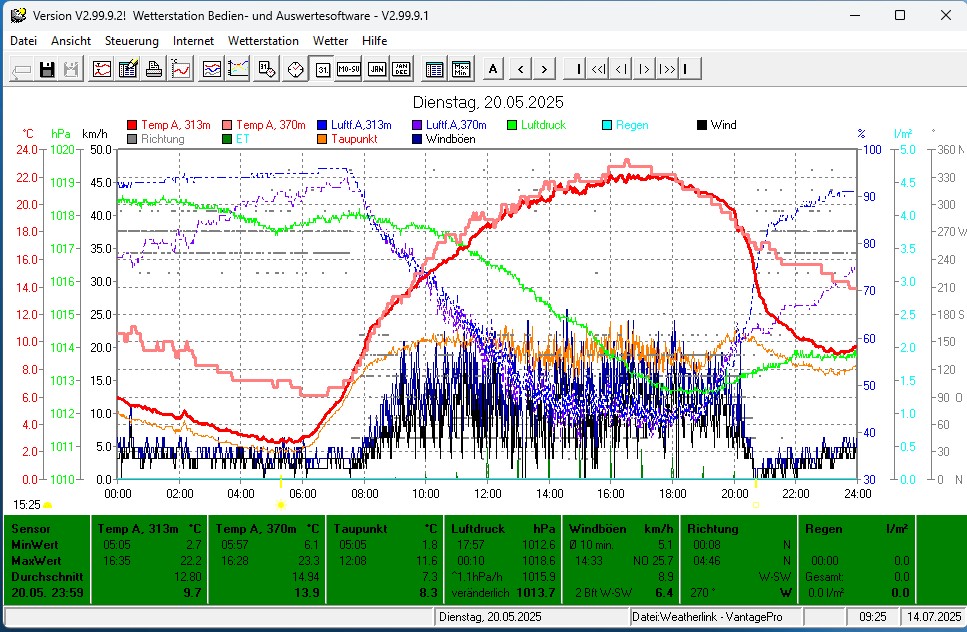The image size is (967, 632).
Task: Click the black Wind legend label
Action: (x=723, y=125)
